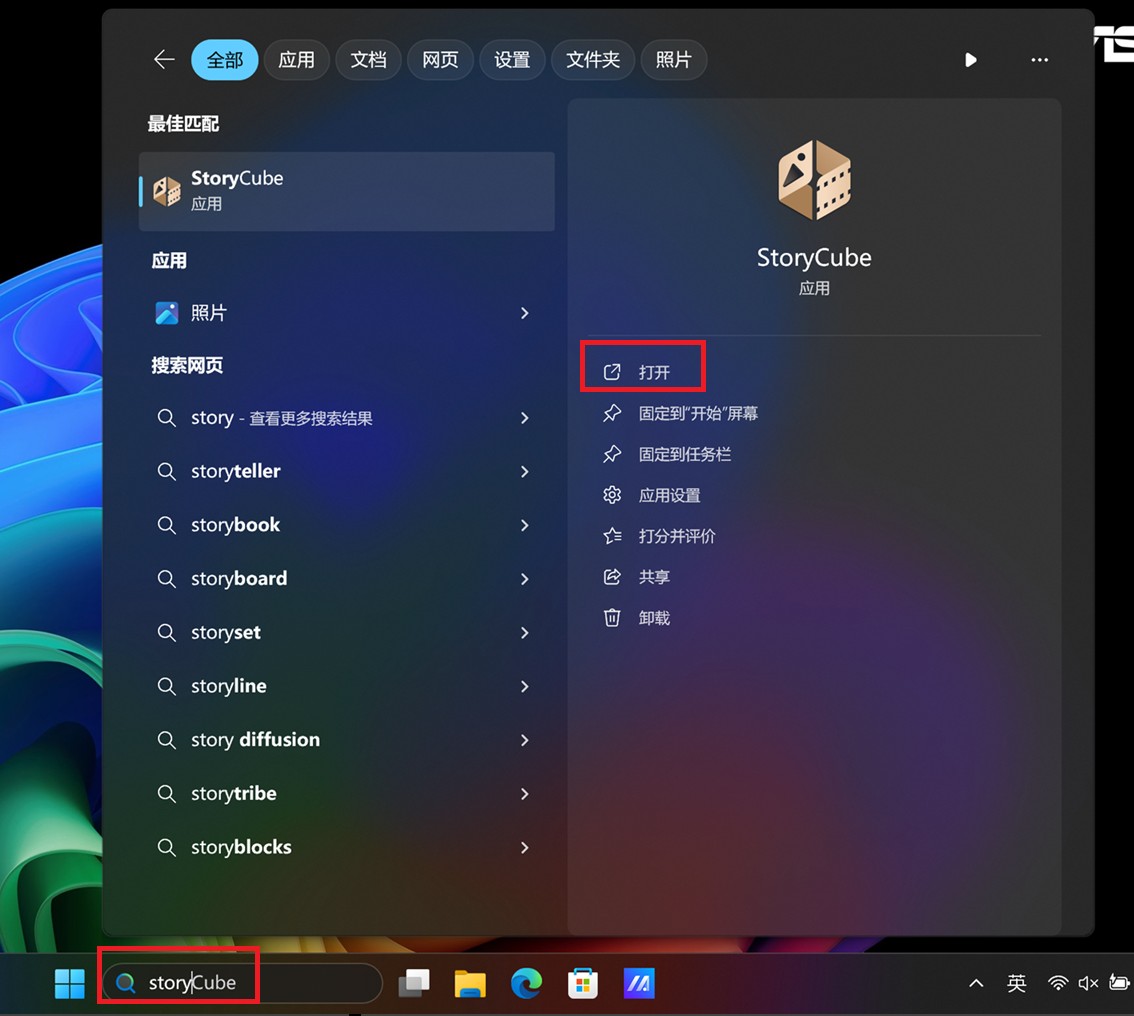Expand chevron beside the story web result
Image resolution: width=1134 pixels, height=1016 pixels.
coord(525,418)
